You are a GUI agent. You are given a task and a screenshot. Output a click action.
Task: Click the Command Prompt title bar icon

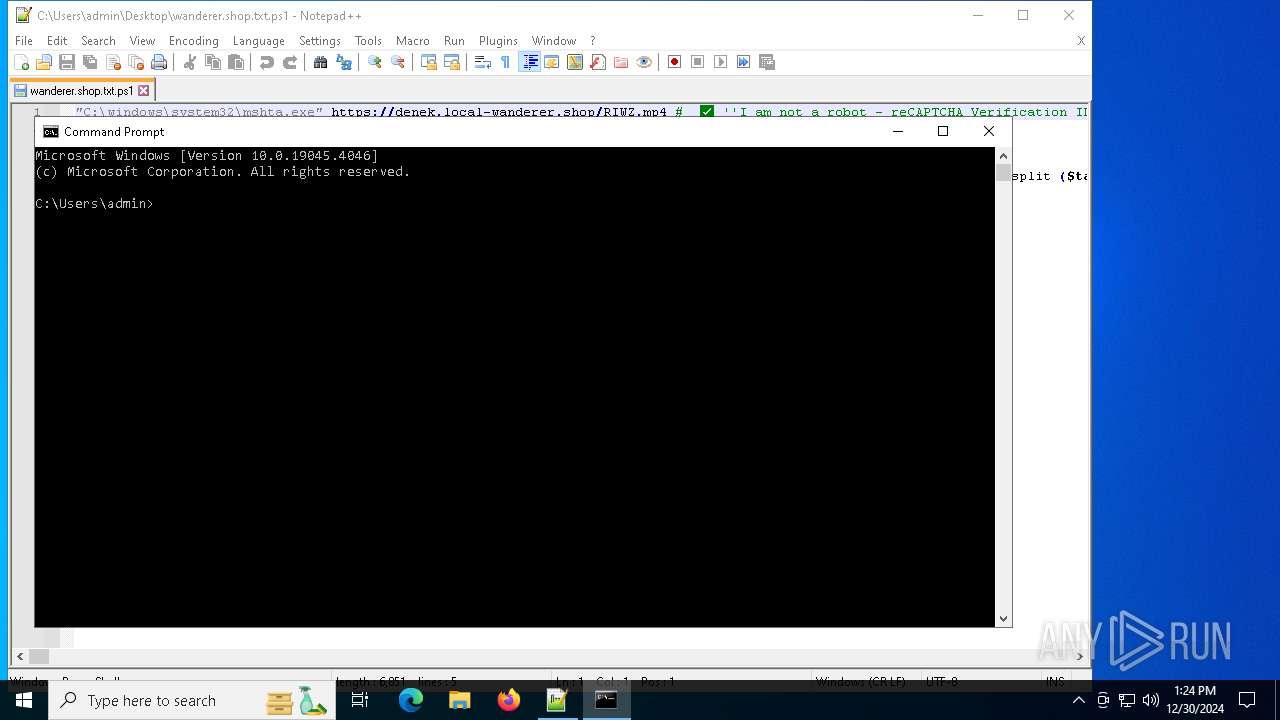pyautogui.click(x=50, y=132)
